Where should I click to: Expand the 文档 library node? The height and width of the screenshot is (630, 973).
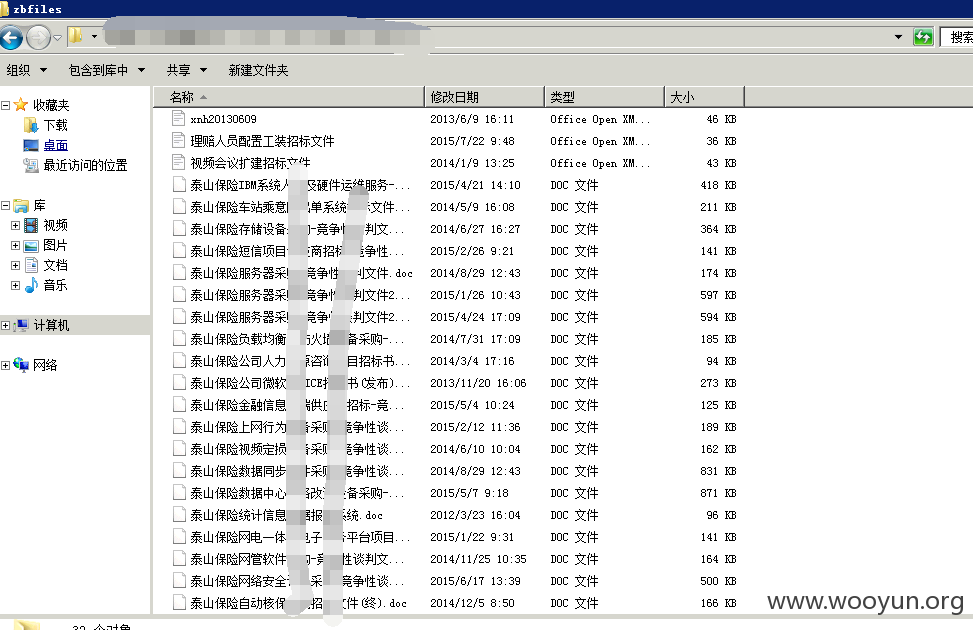click(x=16, y=265)
